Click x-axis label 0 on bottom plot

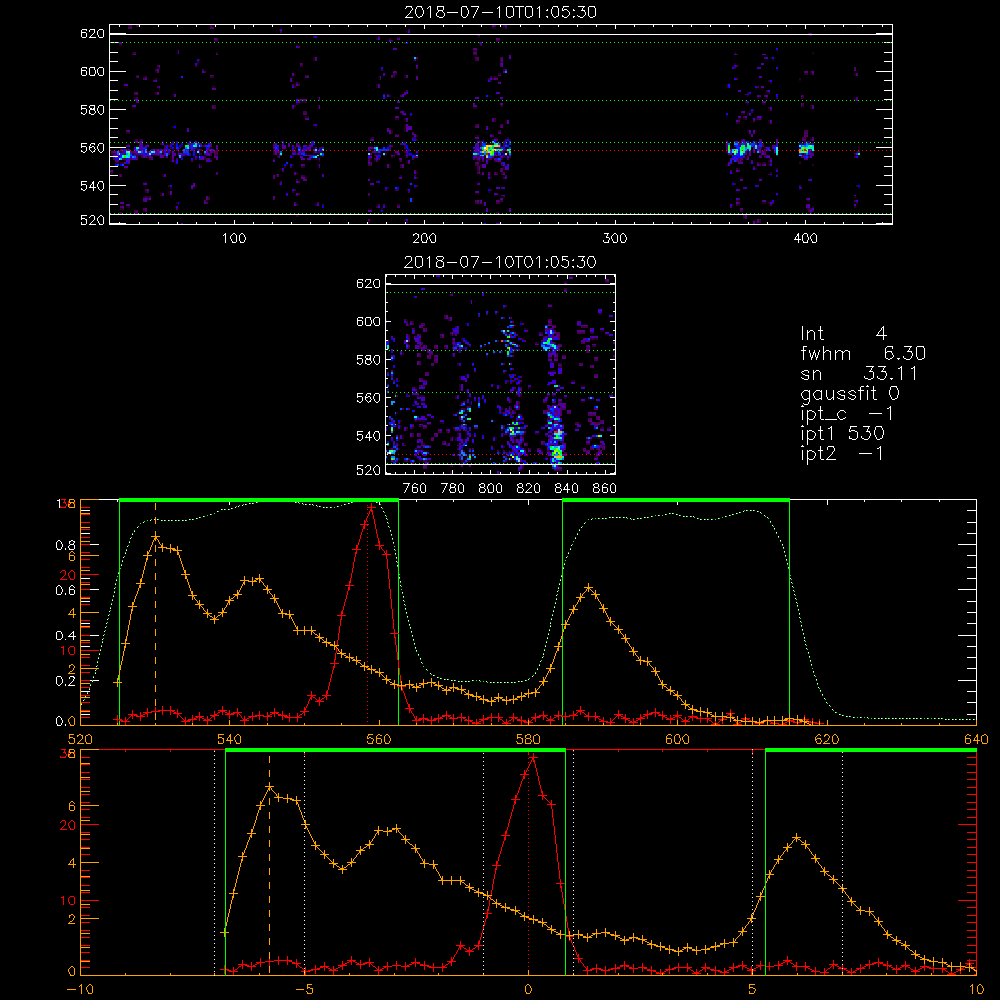point(528,990)
